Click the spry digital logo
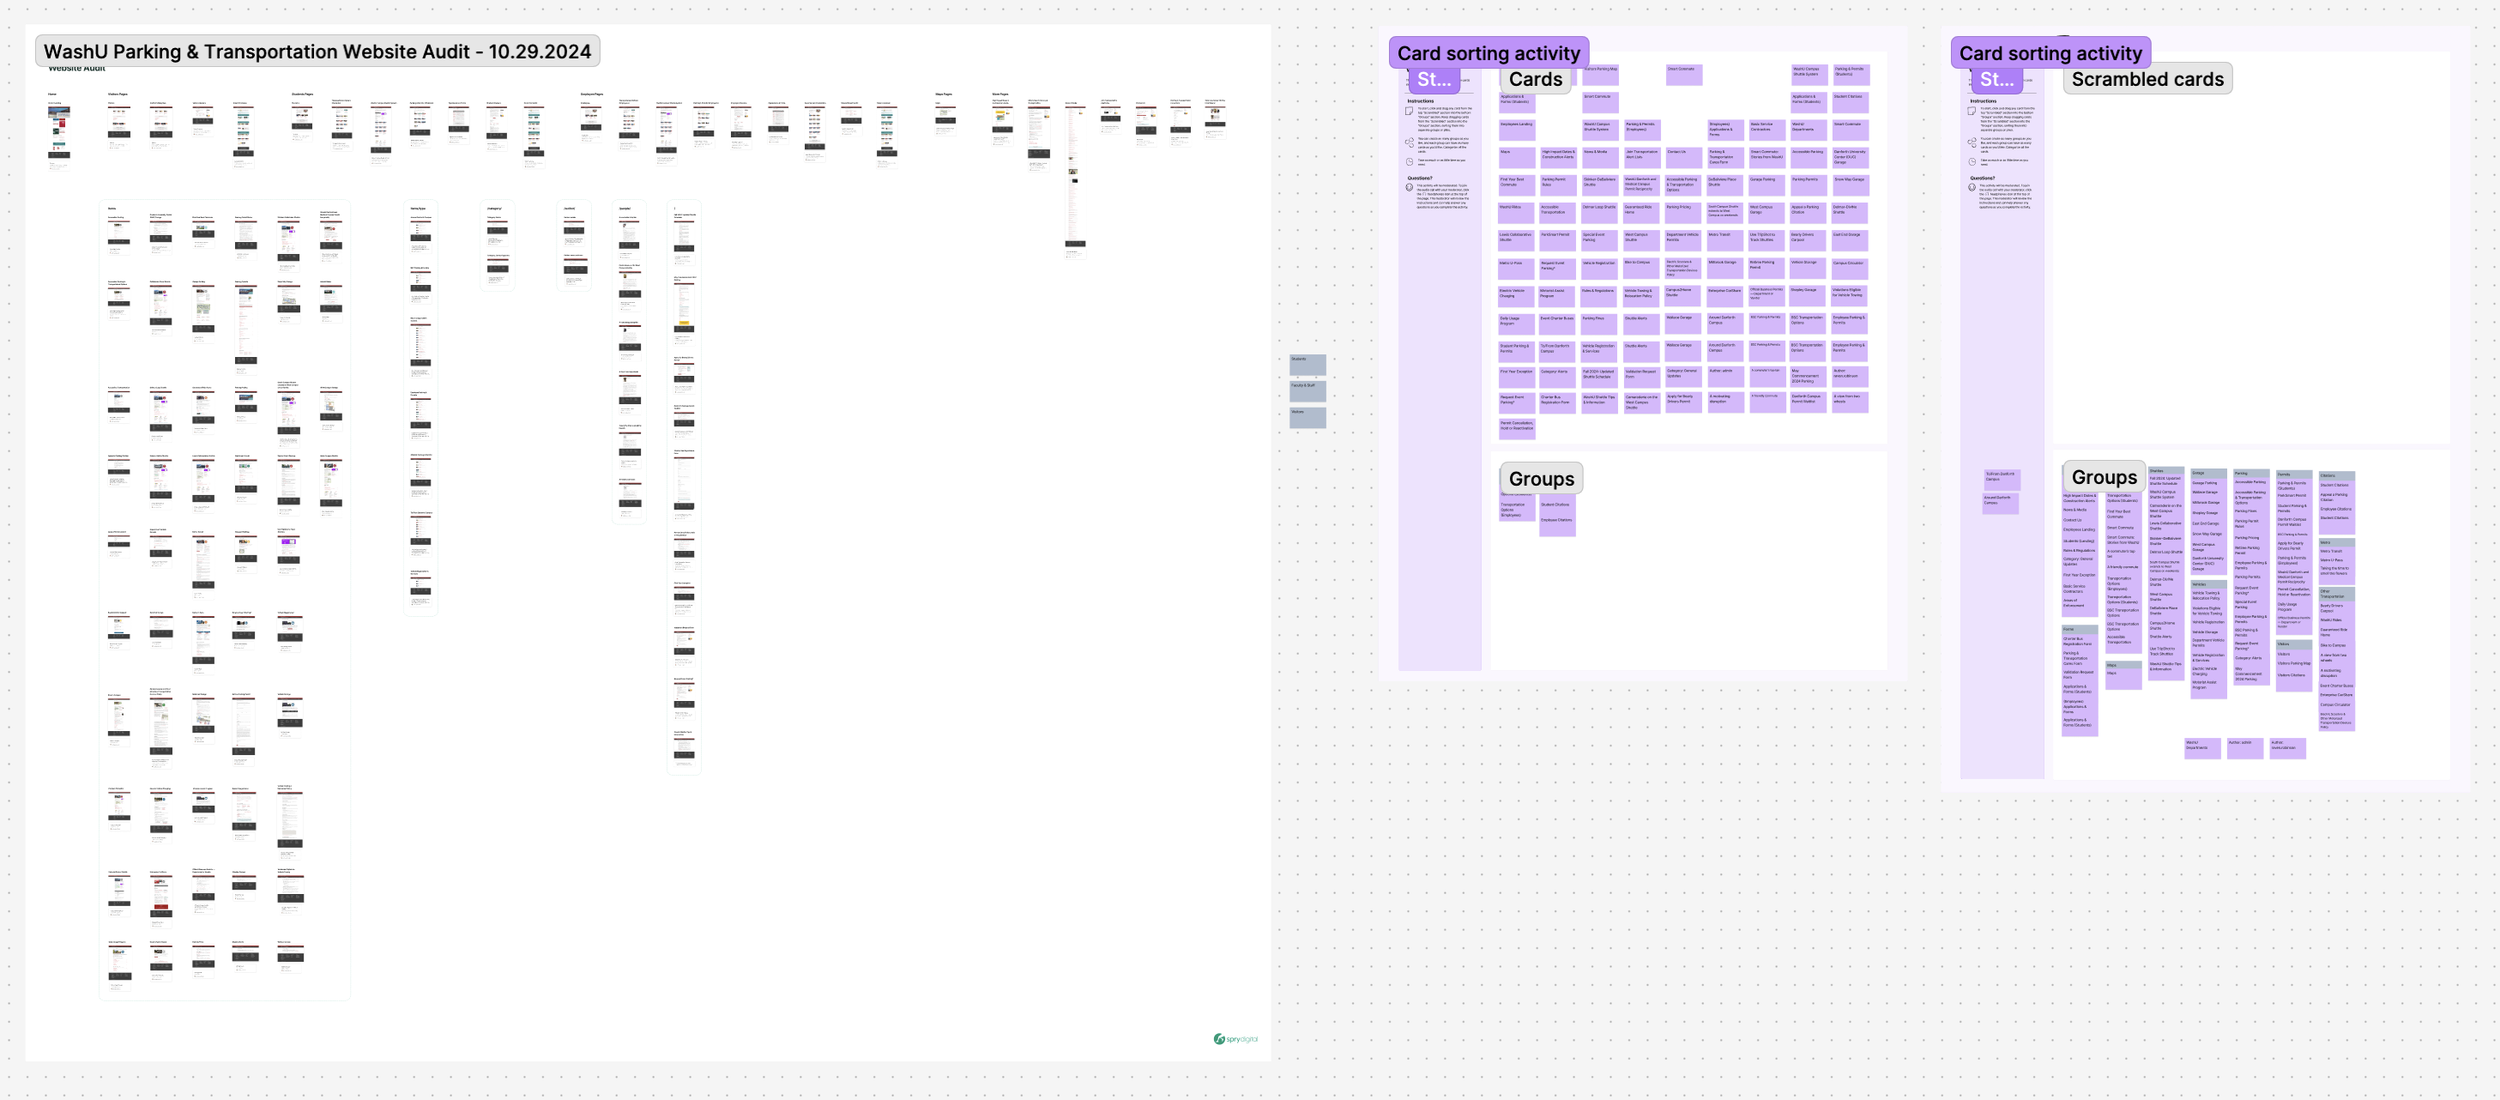 [x=1235, y=1039]
